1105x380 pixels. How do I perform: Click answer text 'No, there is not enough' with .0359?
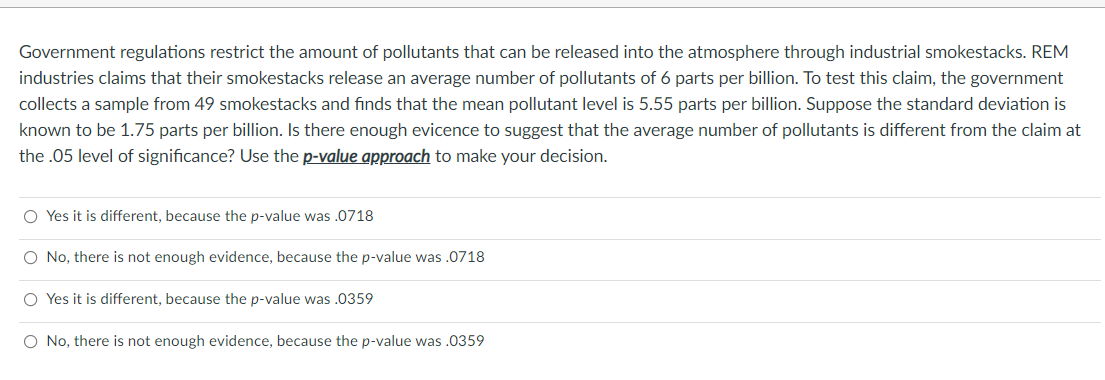point(266,341)
